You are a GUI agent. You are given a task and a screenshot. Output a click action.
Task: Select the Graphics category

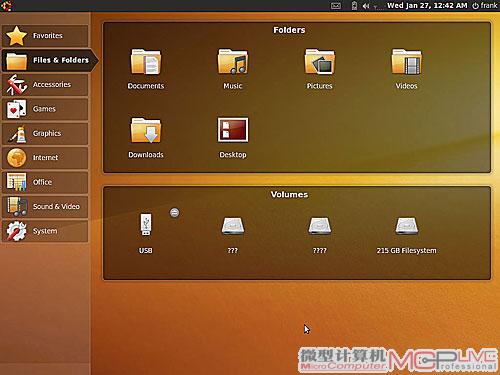45,133
